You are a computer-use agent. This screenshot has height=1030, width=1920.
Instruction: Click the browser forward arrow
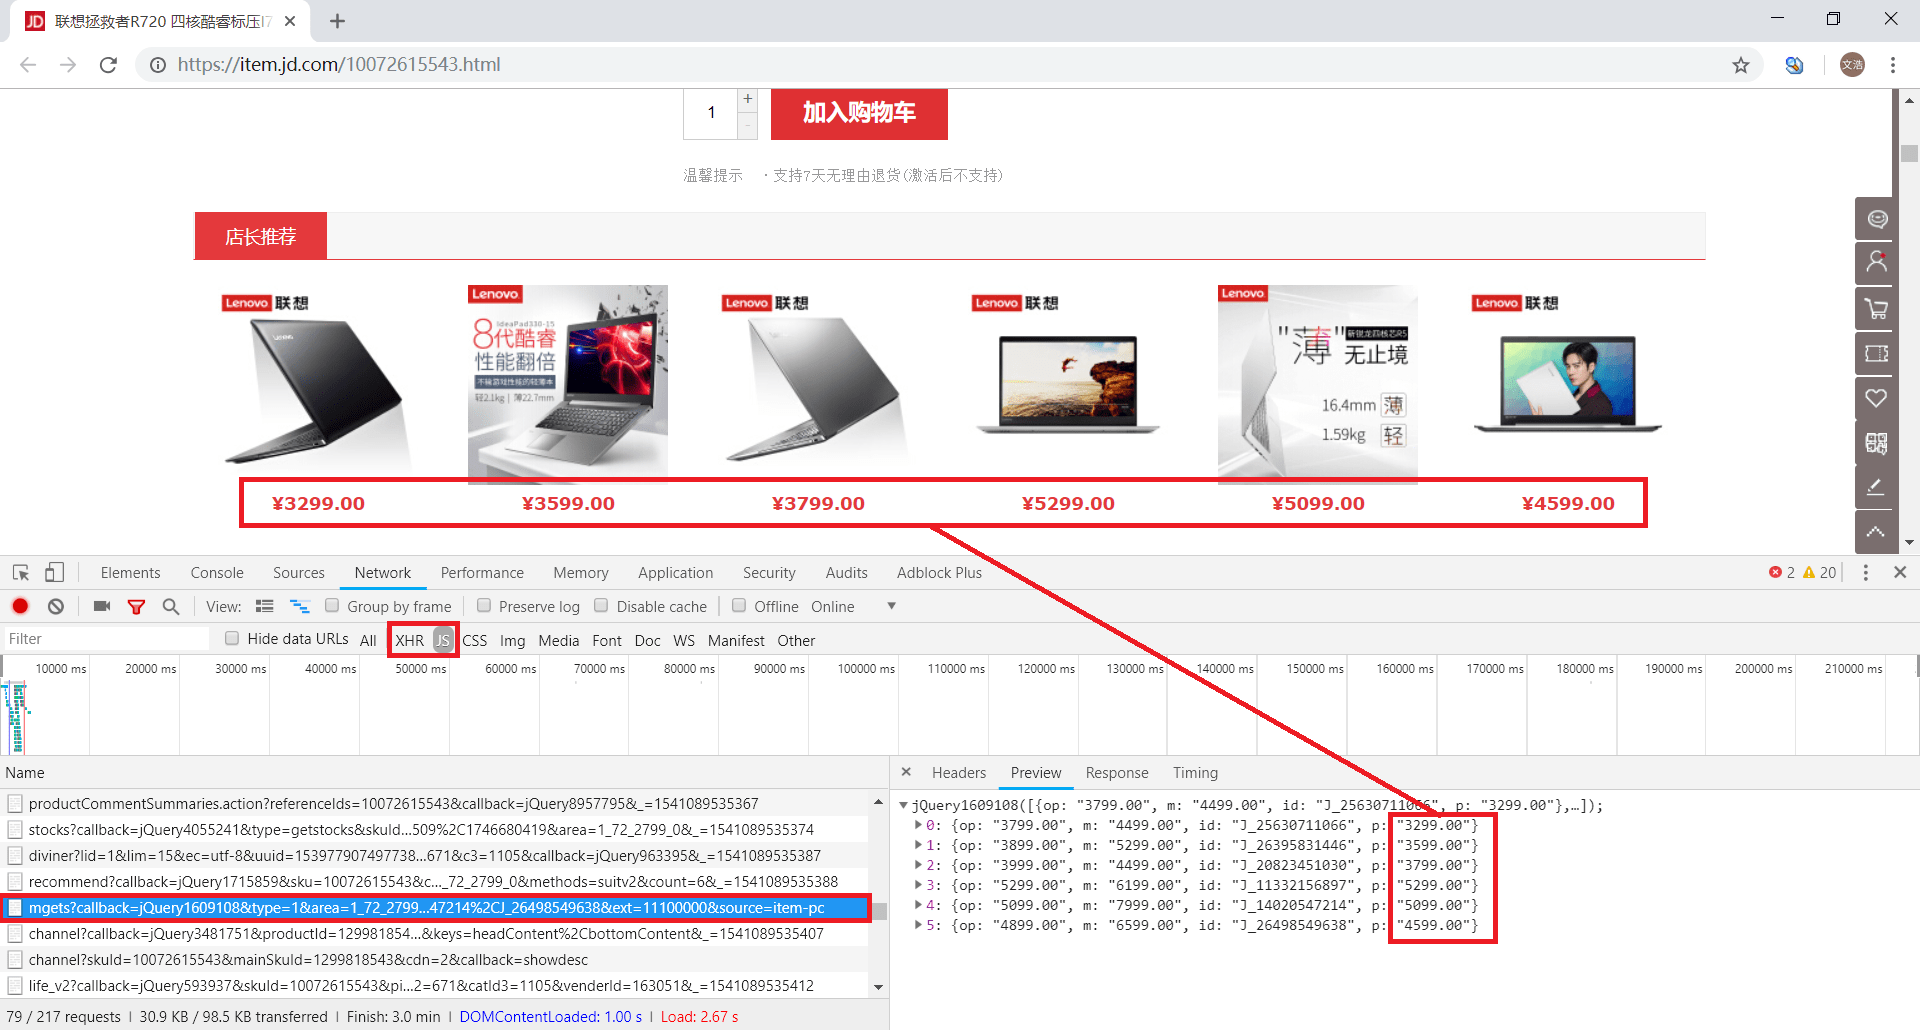click(68, 65)
